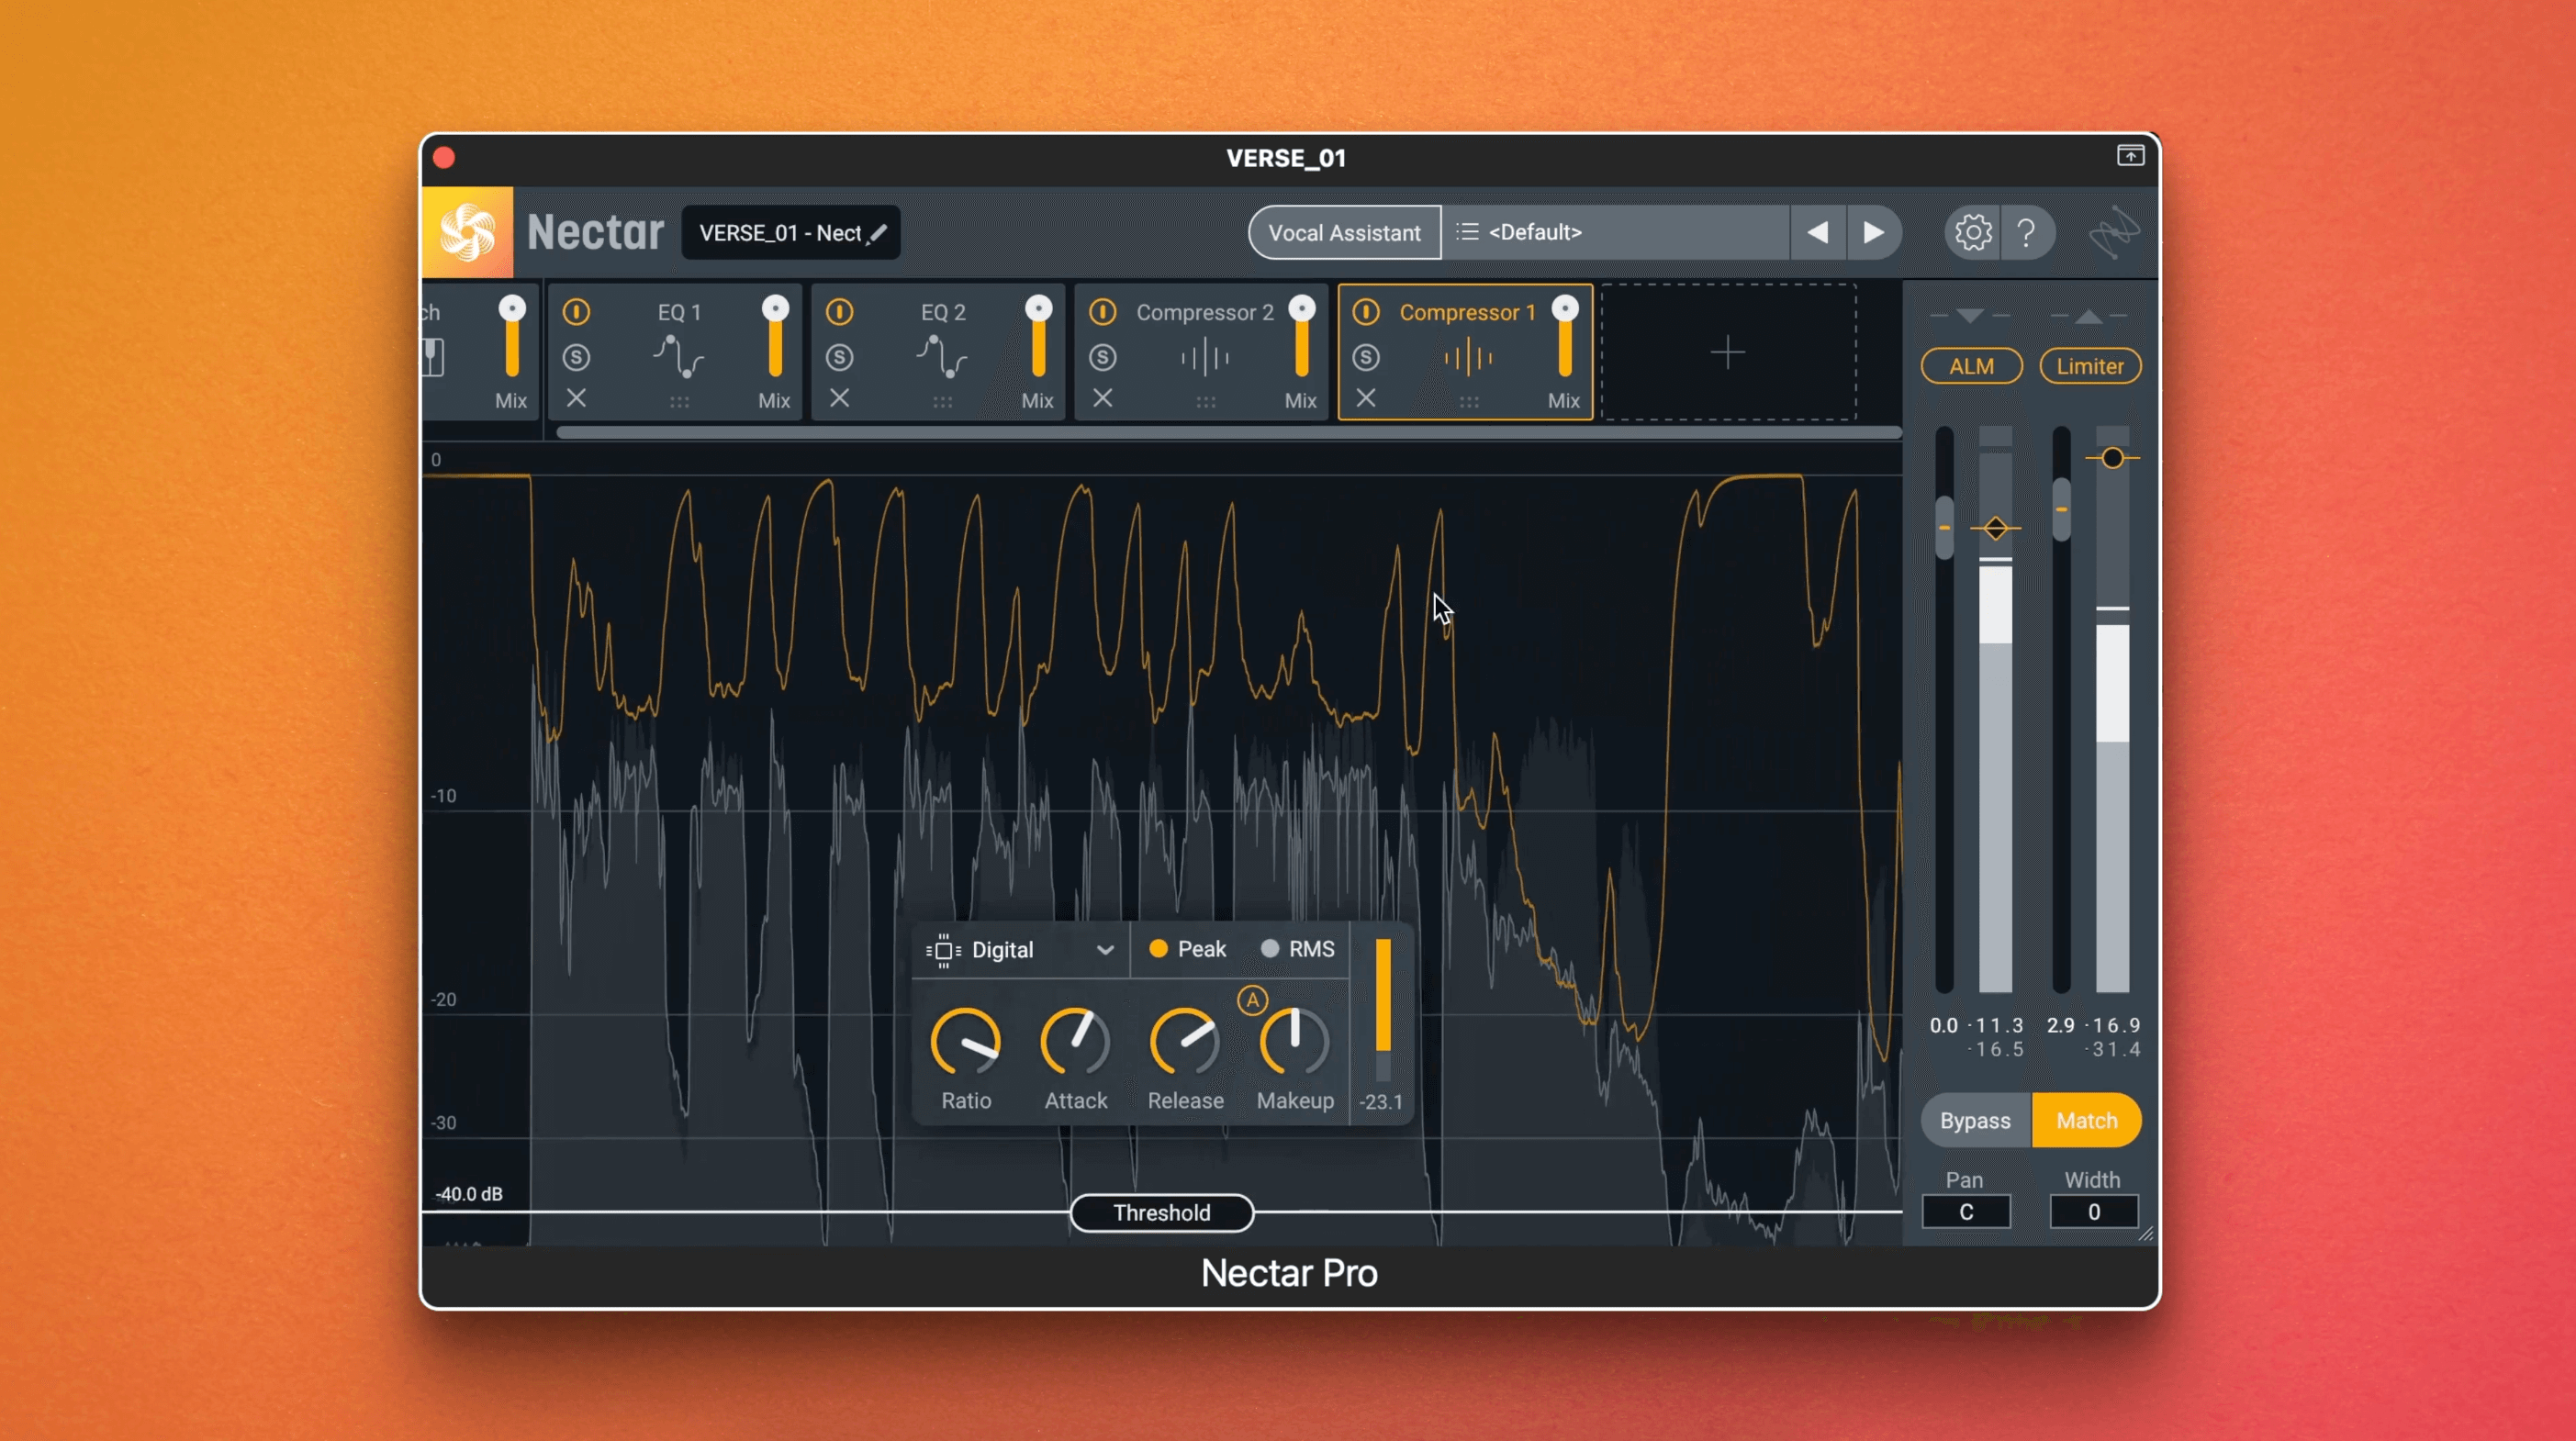Image resolution: width=2576 pixels, height=1441 pixels.
Task: Open Nectar settings gear
Action: pyautogui.click(x=1973, y=232)
